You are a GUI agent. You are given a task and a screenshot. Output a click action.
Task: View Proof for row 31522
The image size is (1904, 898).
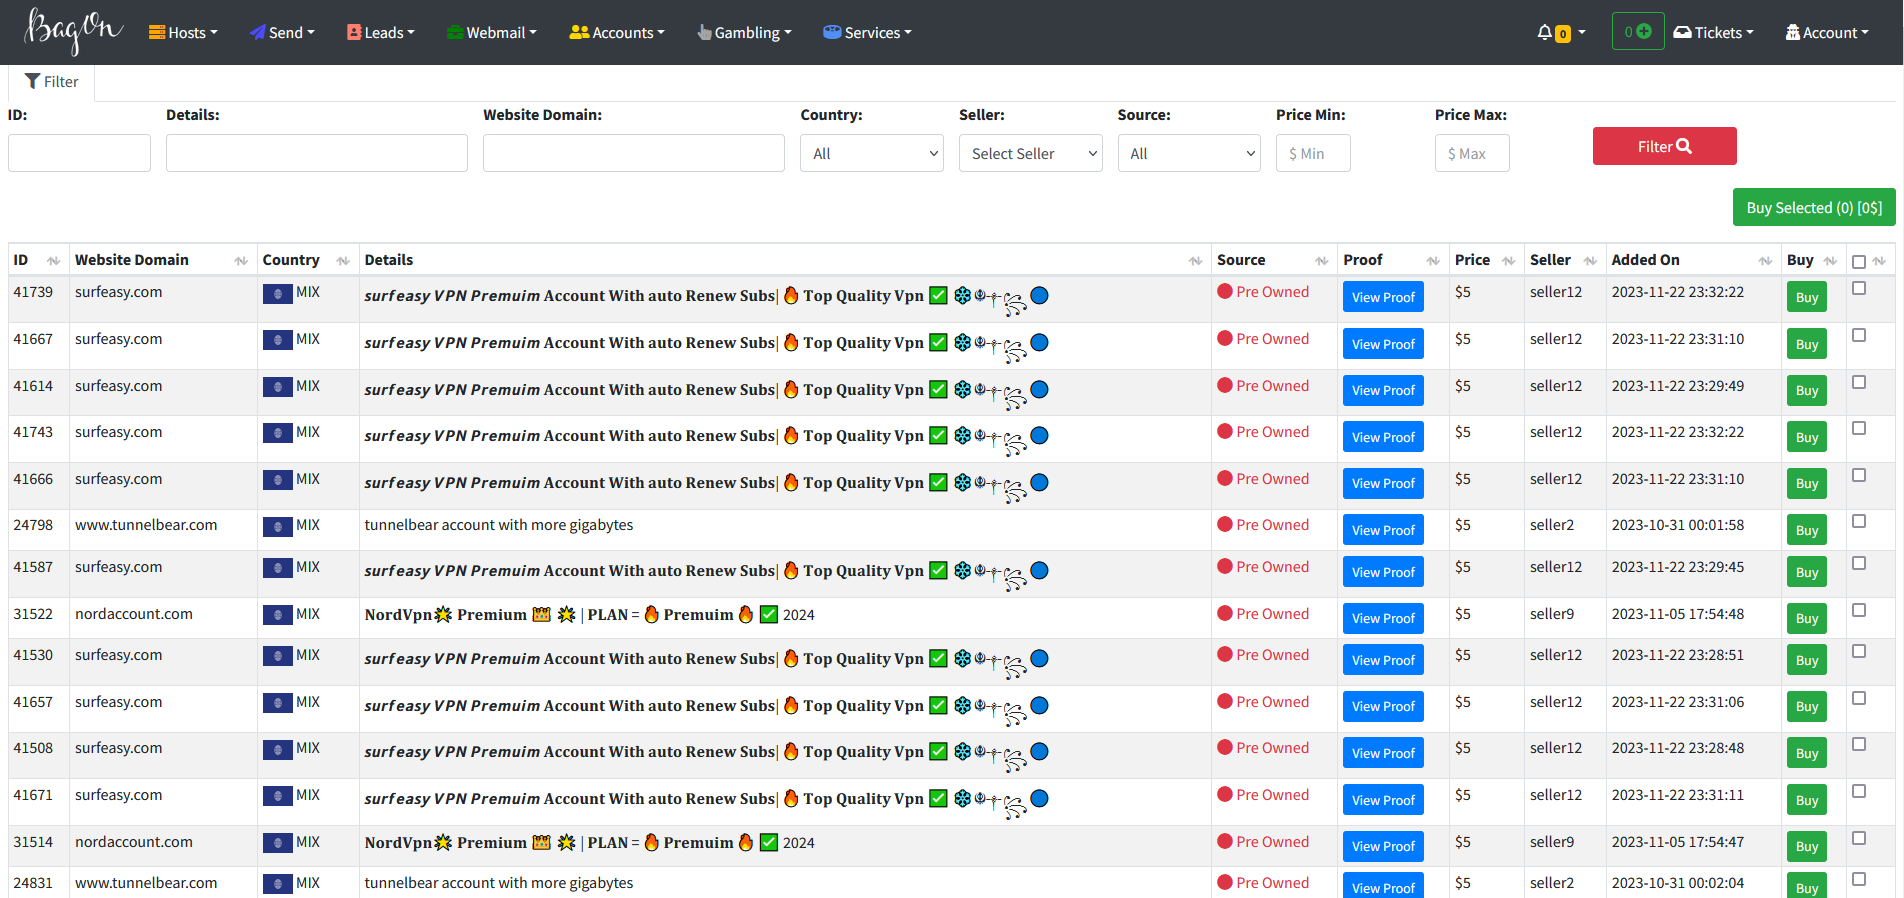[x=1383, y=618]
